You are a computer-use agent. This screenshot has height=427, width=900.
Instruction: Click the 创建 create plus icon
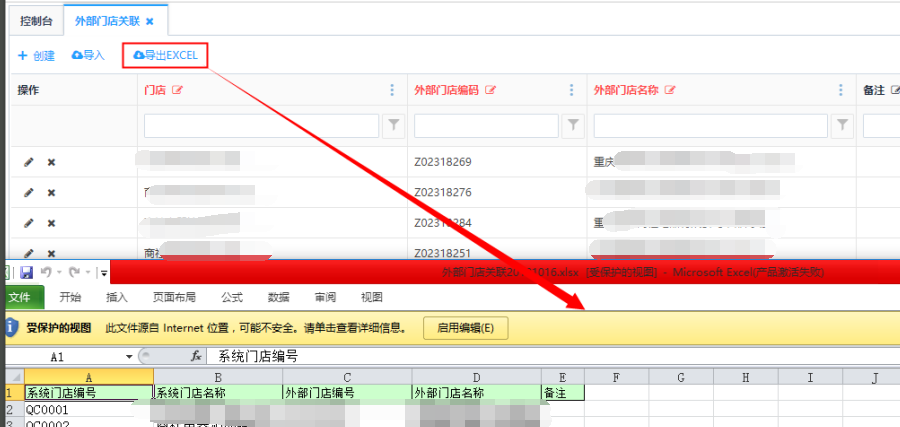[22, 56]
